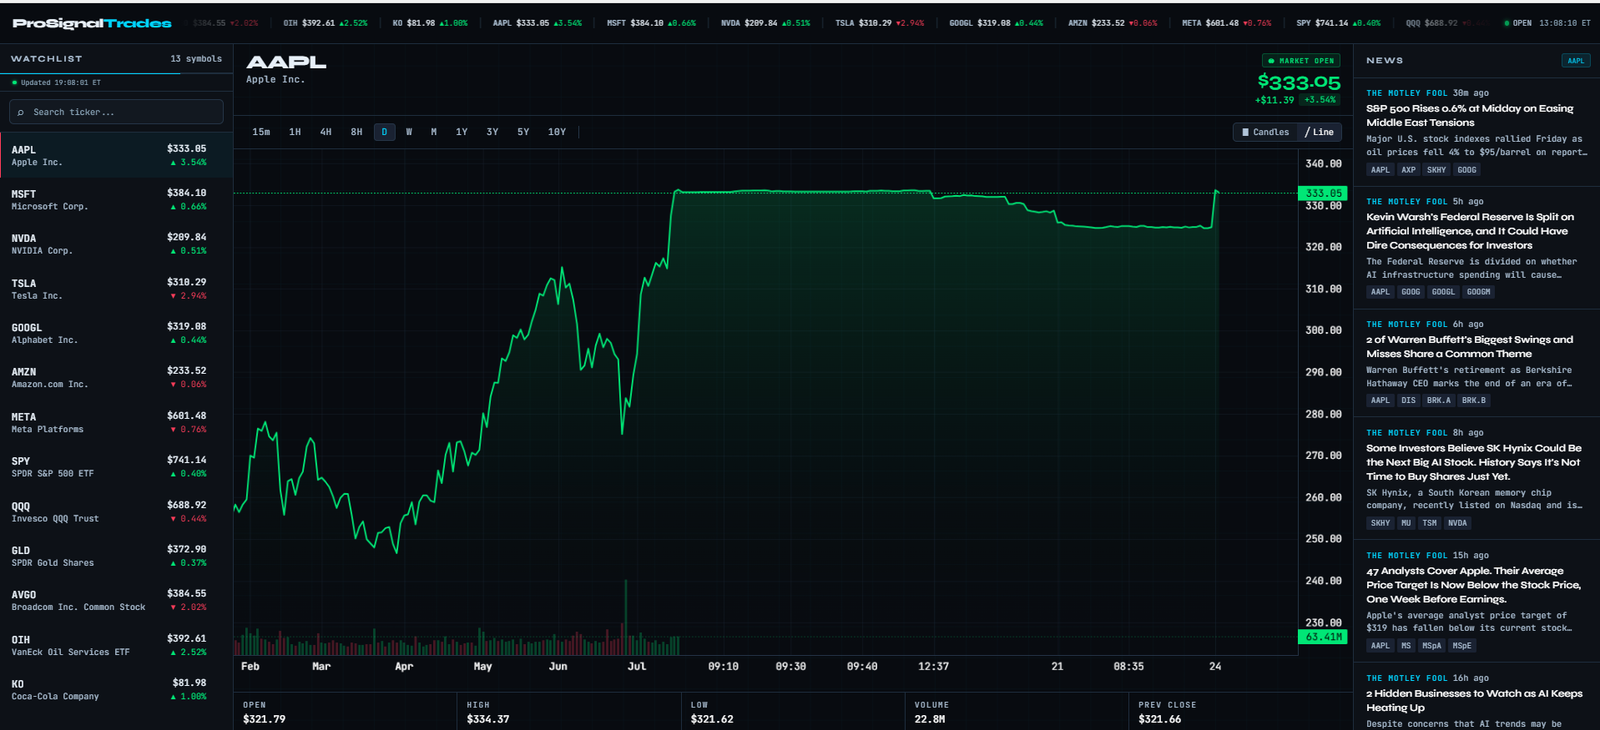Switch to the 10Y range

(557, 132)
